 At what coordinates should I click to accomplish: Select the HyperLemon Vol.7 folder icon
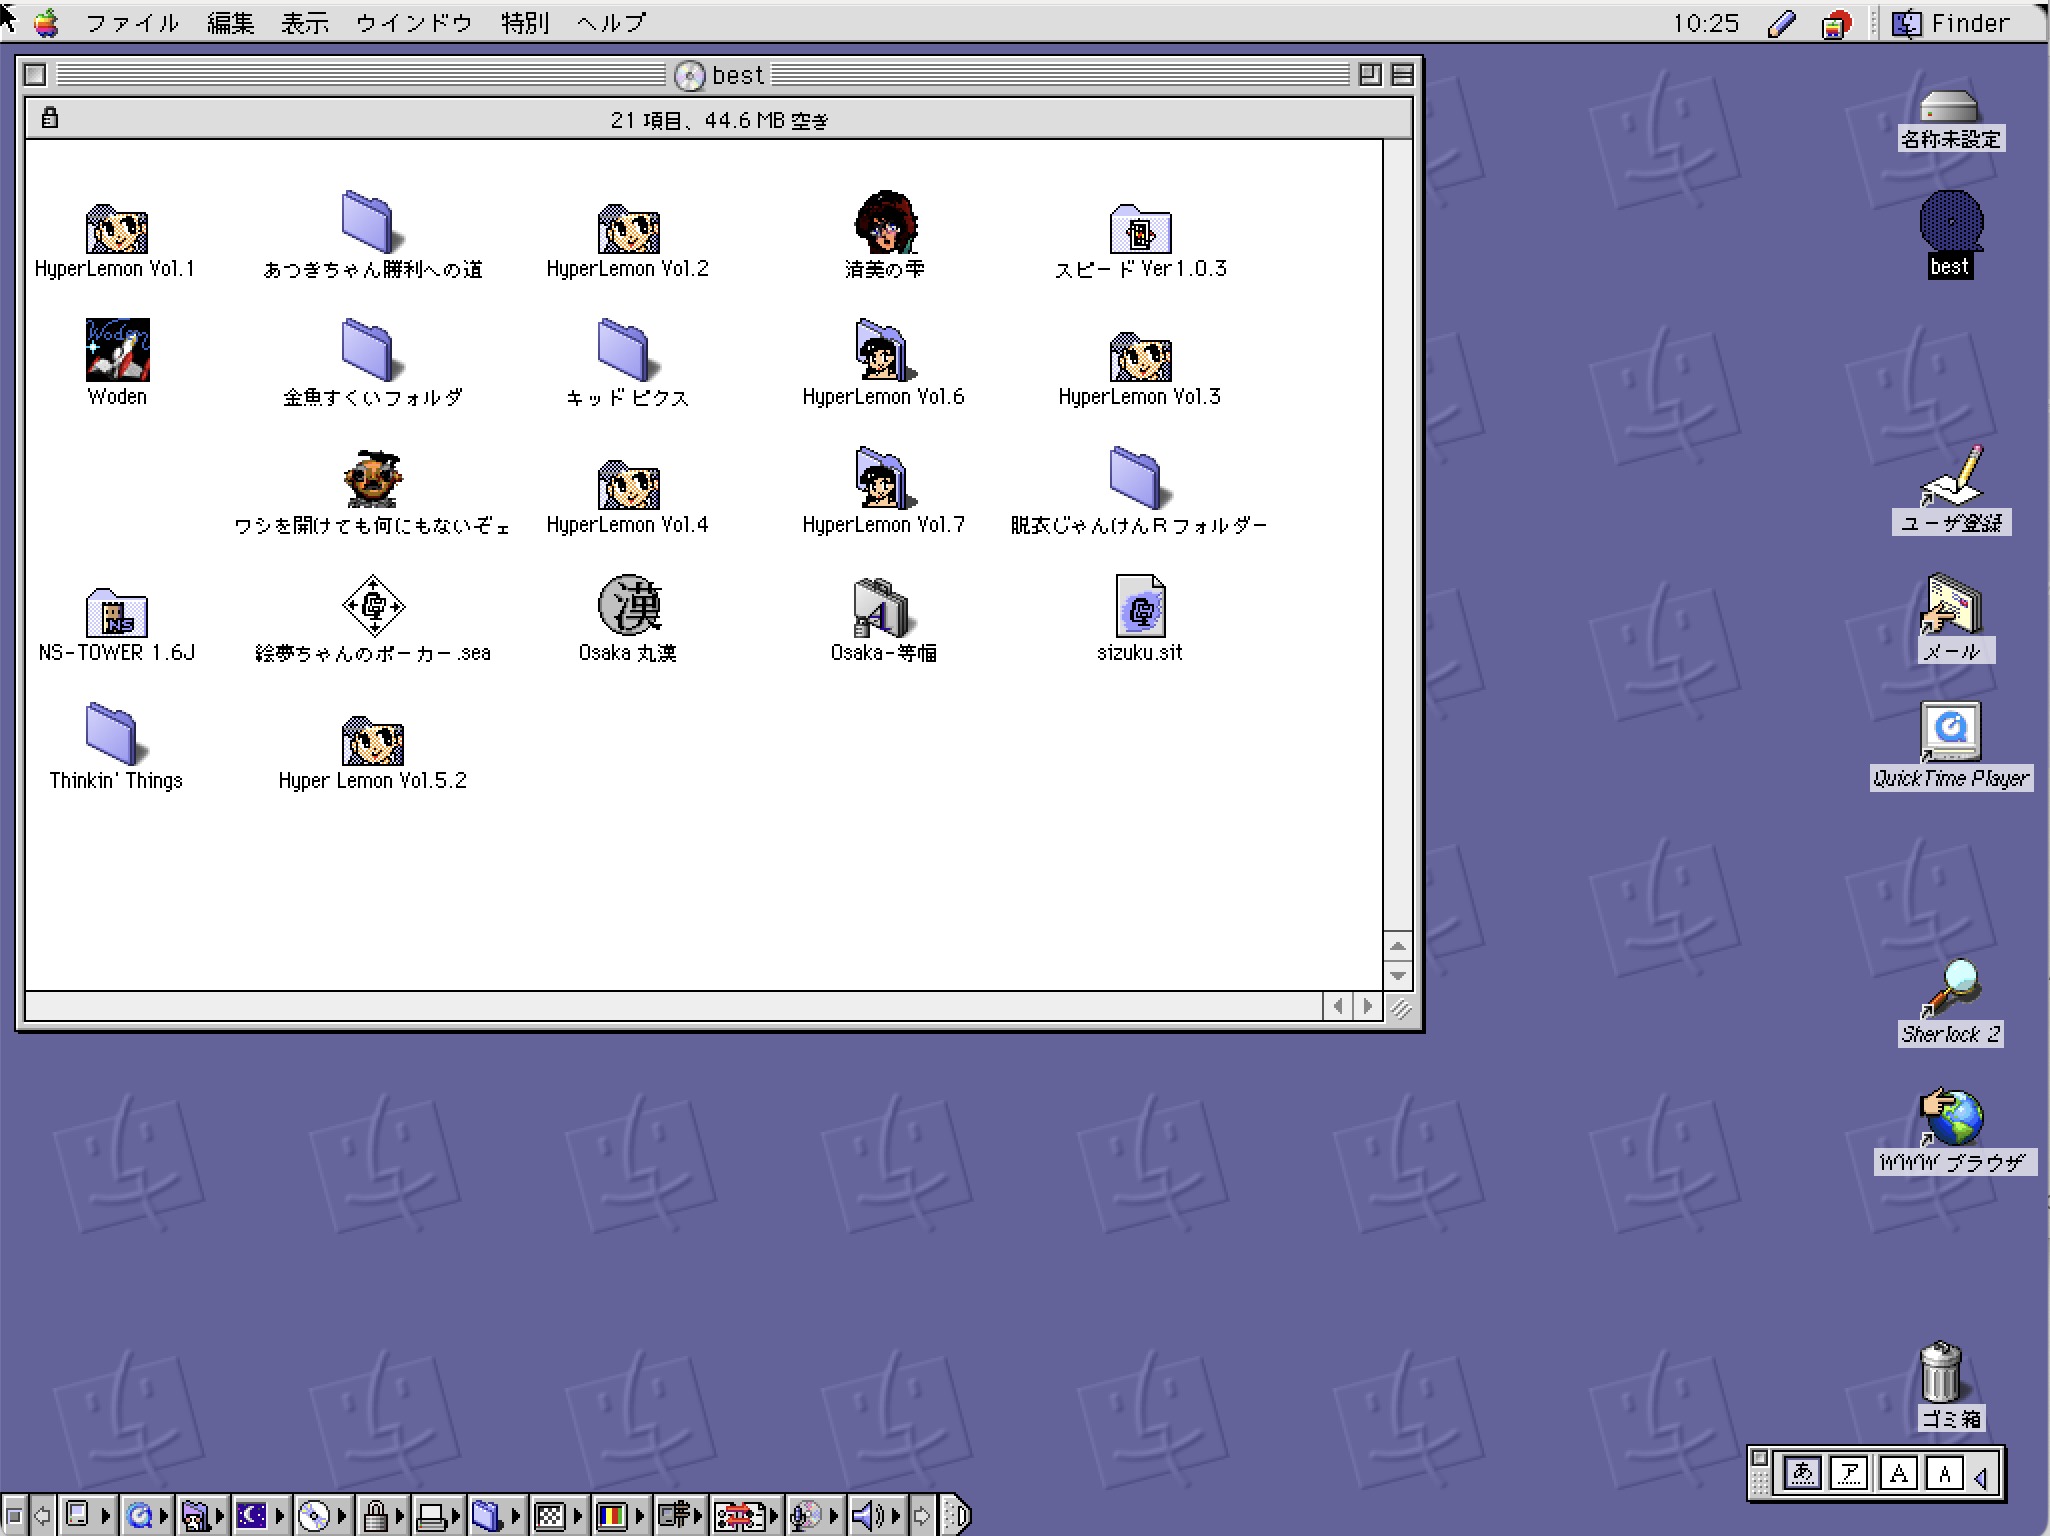coord(884,478)
